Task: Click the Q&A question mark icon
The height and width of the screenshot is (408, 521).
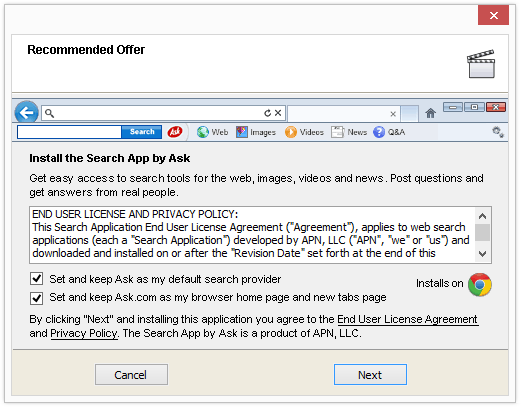Action: 379,132
